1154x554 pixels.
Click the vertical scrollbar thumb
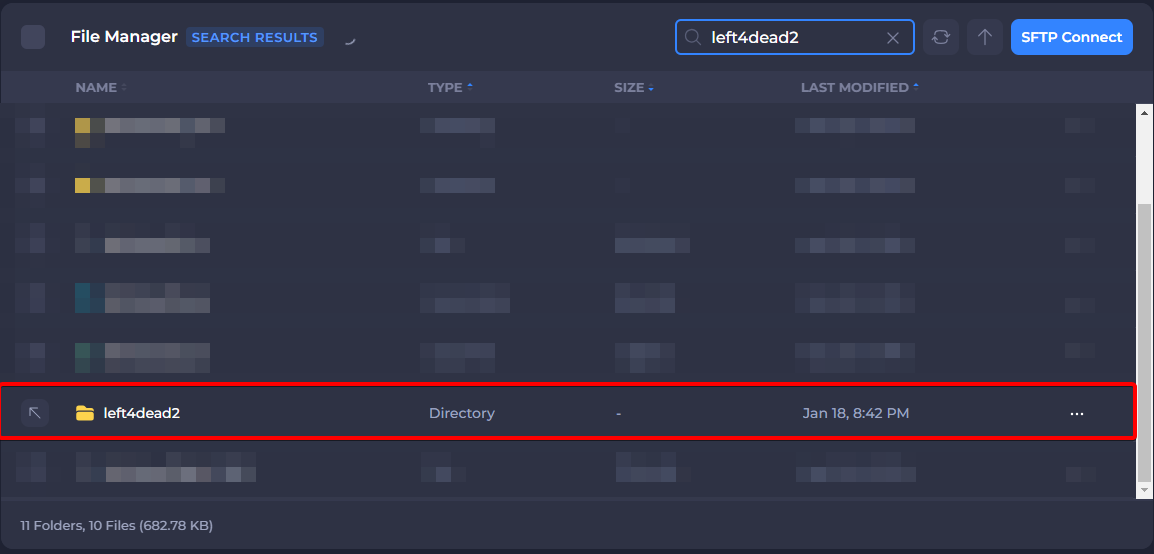(x=1145, y=340)
